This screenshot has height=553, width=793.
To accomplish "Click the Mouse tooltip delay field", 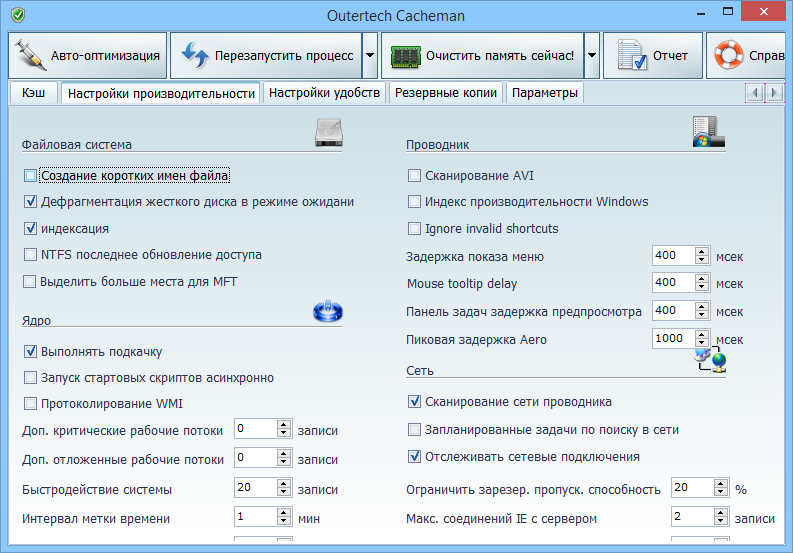I will pos(674,282).
